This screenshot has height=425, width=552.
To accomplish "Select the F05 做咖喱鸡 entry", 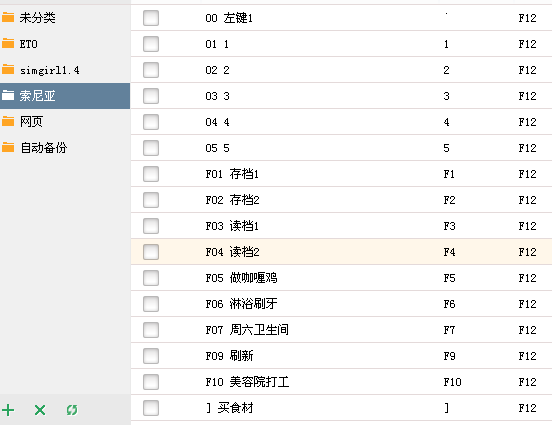I will click(x=241, y=278).
